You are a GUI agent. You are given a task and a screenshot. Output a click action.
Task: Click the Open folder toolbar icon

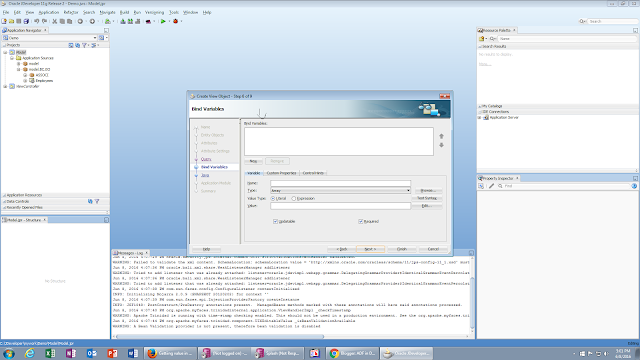point(11,21)
